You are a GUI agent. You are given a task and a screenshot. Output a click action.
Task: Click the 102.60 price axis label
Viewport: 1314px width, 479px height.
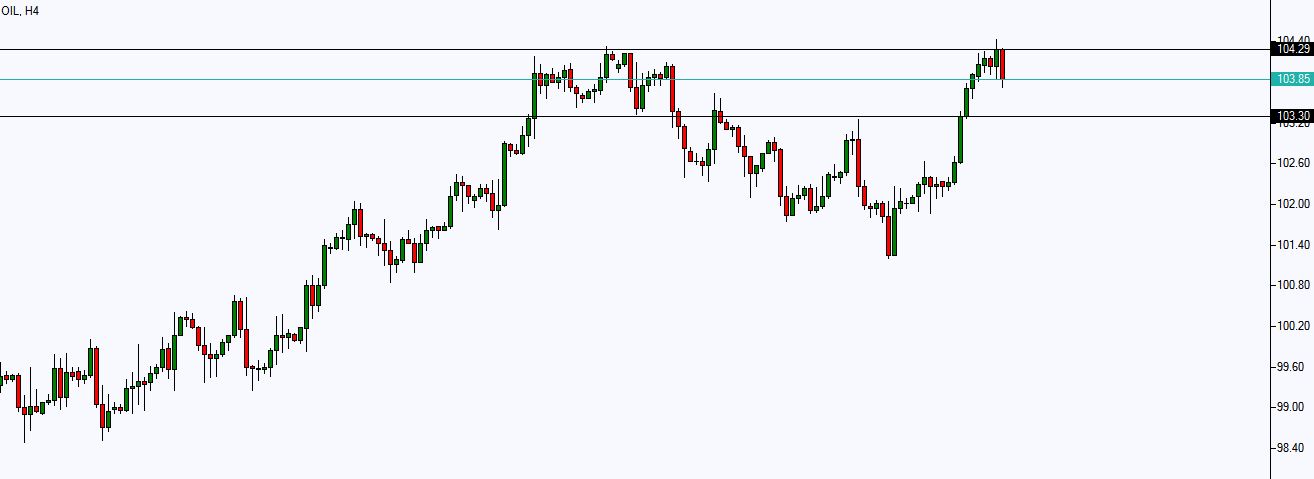point(1293,163)
